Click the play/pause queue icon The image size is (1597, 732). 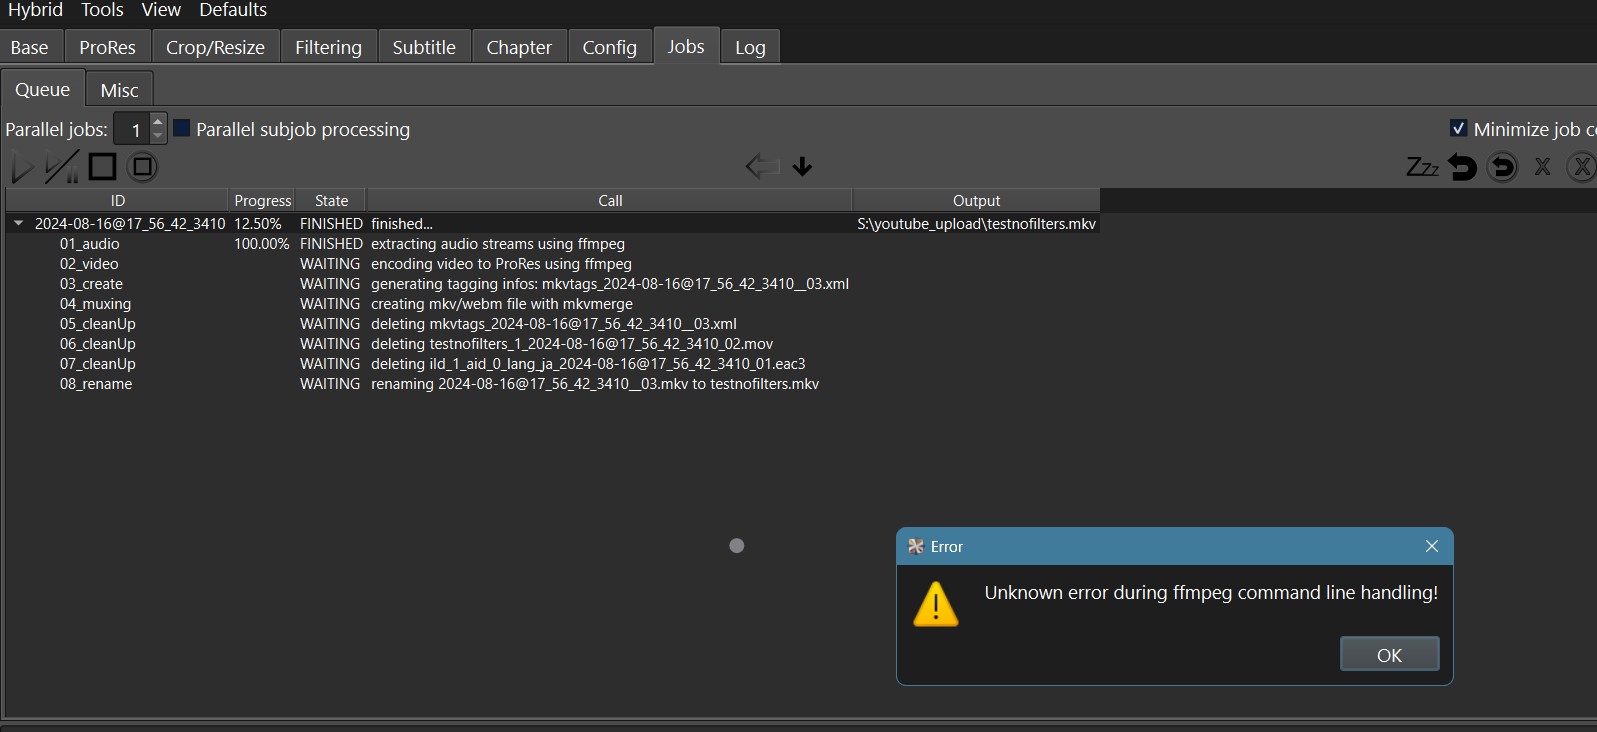pyautogui.click(x=62, y=167)
